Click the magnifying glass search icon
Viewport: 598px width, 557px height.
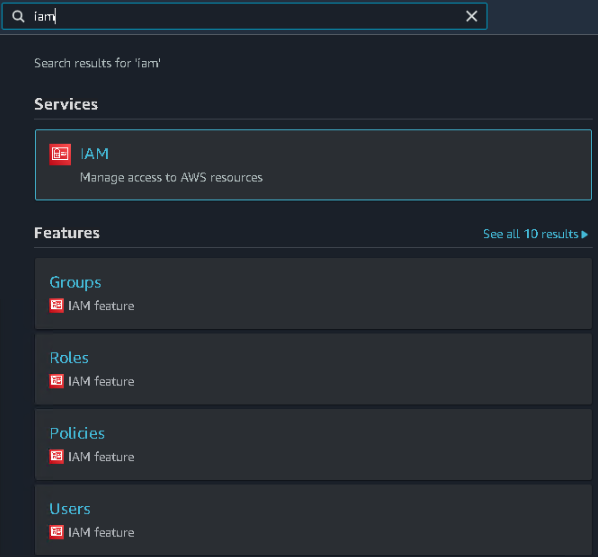(x=18, y=16)
